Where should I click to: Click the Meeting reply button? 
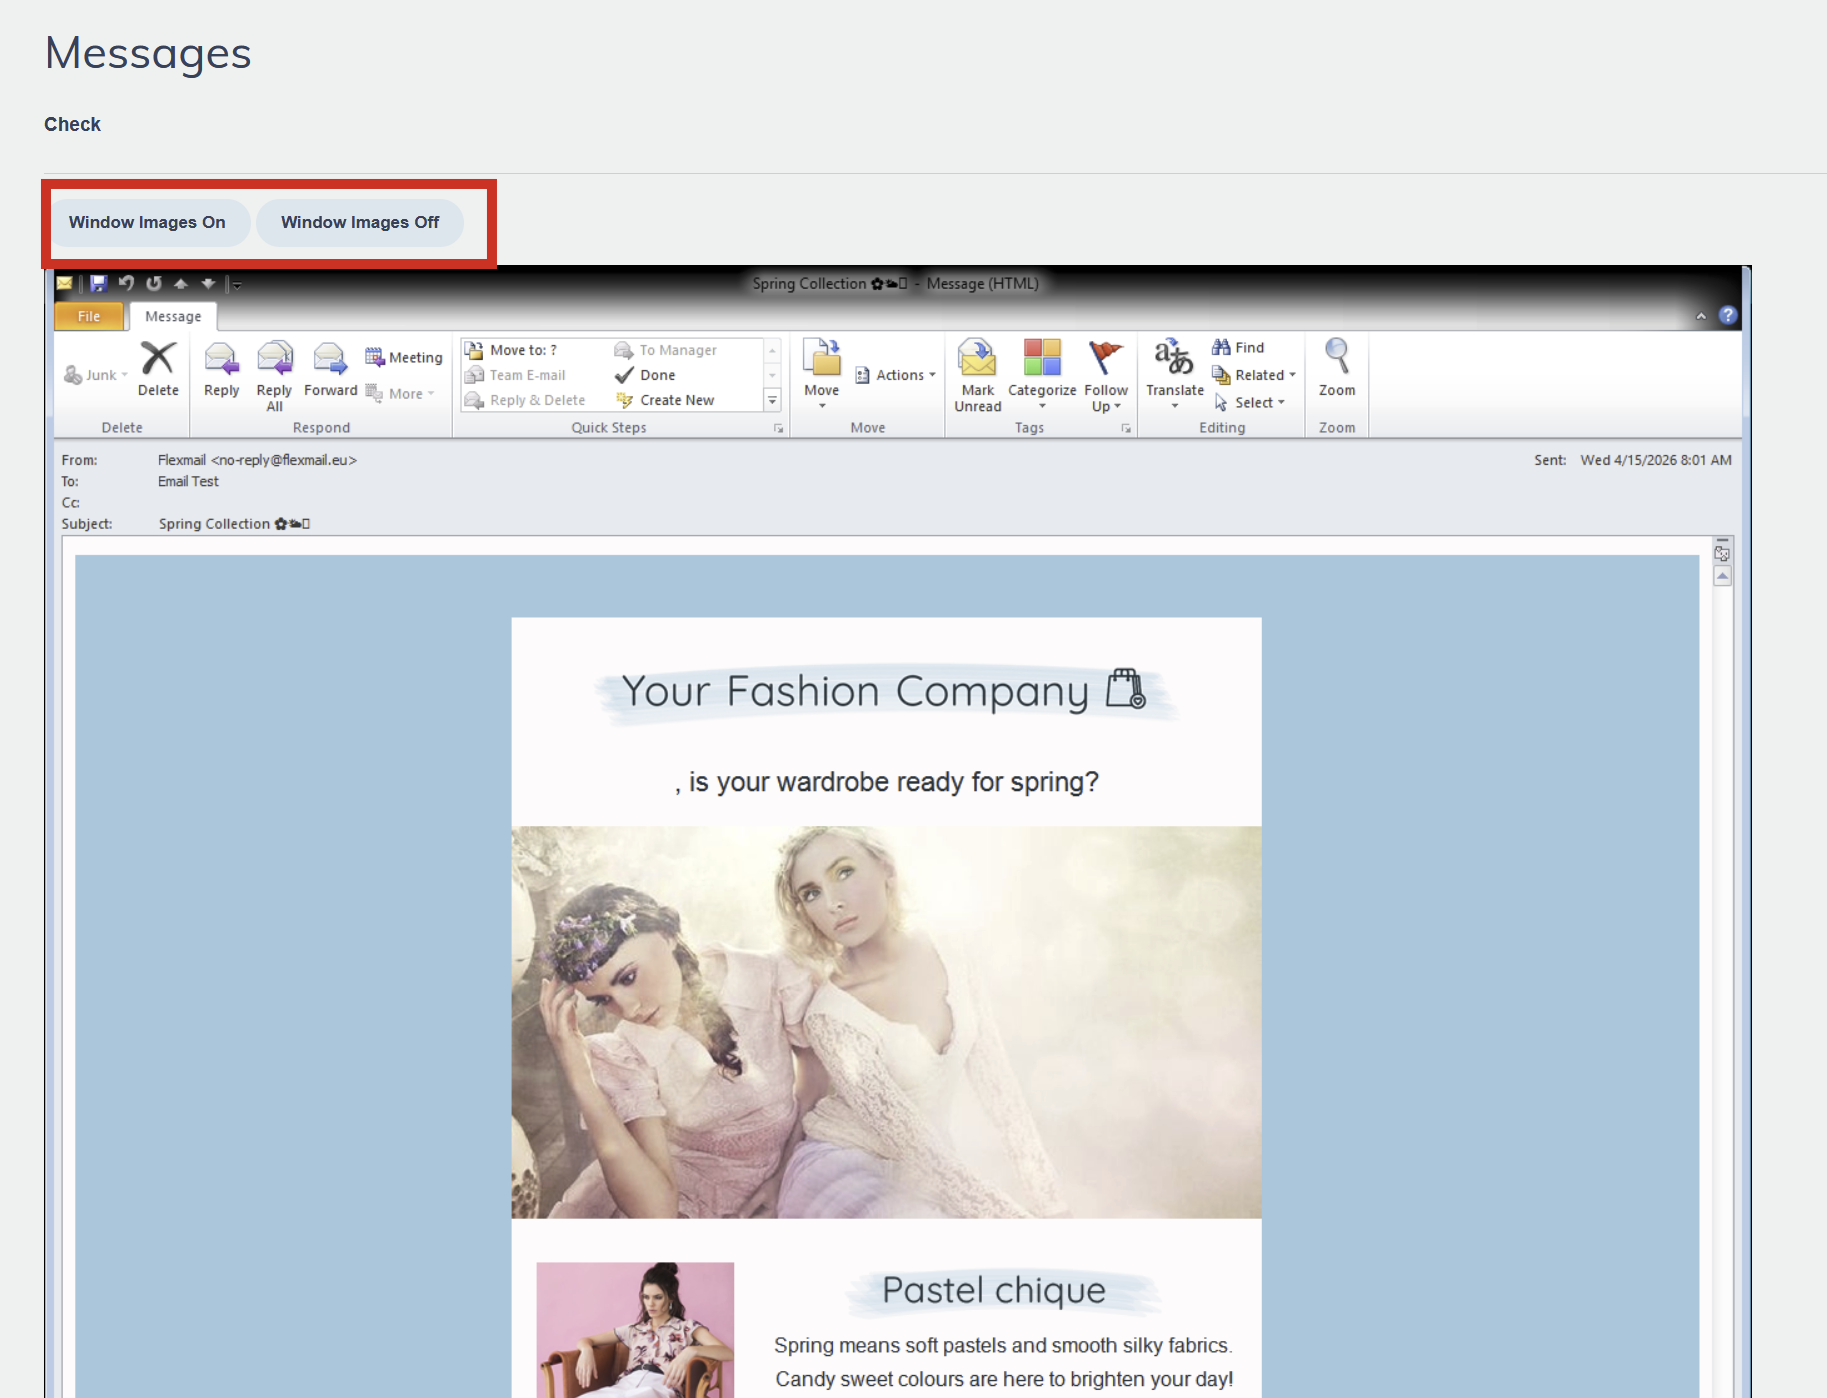(404, 357)
